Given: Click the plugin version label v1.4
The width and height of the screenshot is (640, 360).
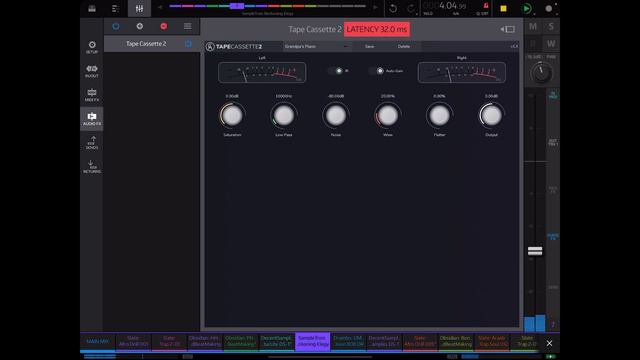Looking at the screenshot, I should tap(514, 47).
